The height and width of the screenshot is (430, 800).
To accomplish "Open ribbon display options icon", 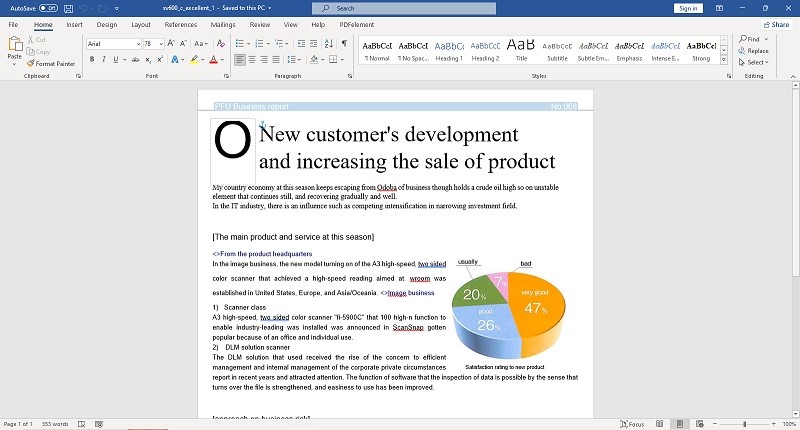I will point(719,8).
